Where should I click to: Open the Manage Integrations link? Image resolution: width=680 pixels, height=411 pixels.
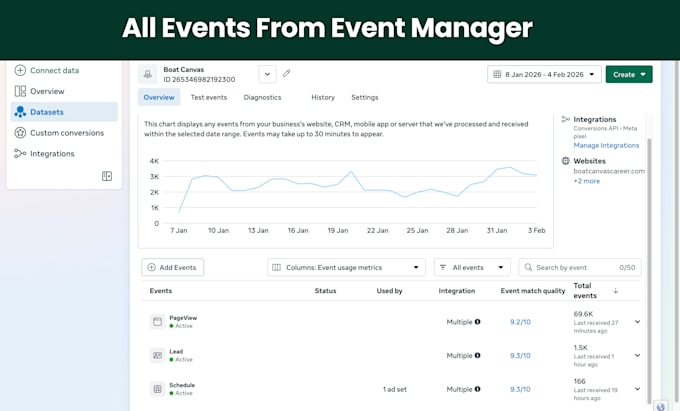coord(606,145)
